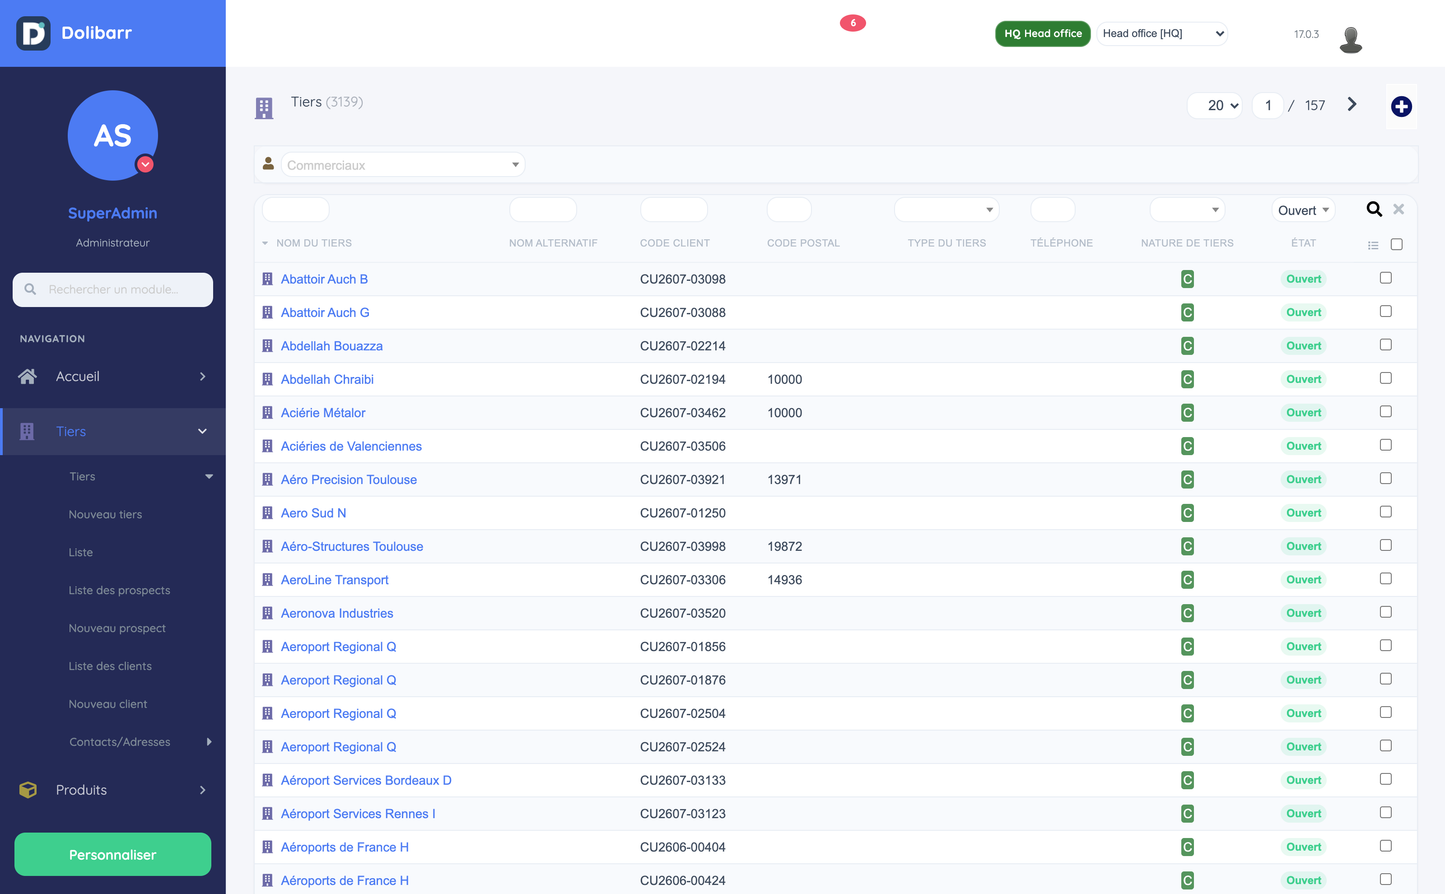The image size is (1445, 894).
Task: Click the Tiers building icon in sidebar navigation
Action: [27, 432]
